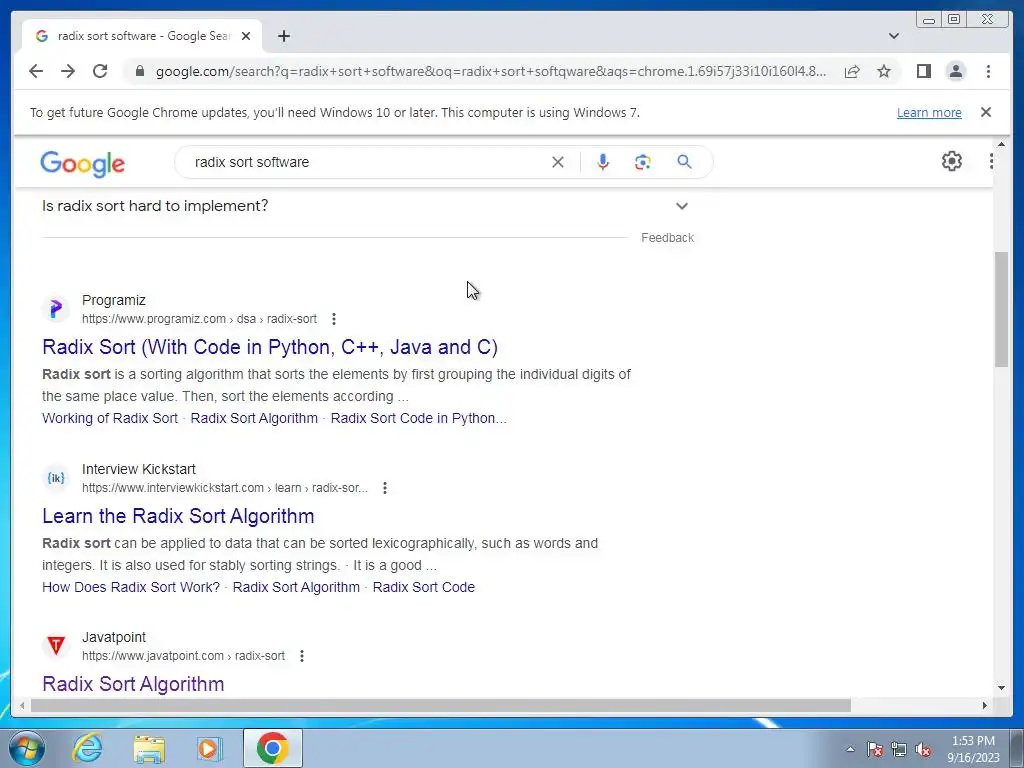Viewport: 1024px width, 768px height.
Task: Select the Chrome taskbar button
Action: click(x=273, y=748)
